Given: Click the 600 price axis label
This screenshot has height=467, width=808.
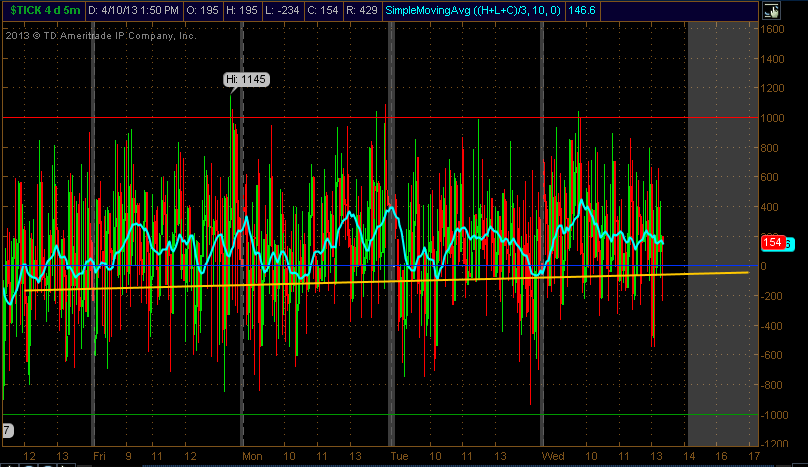Looking at the screenshot, I should [769, 177].
